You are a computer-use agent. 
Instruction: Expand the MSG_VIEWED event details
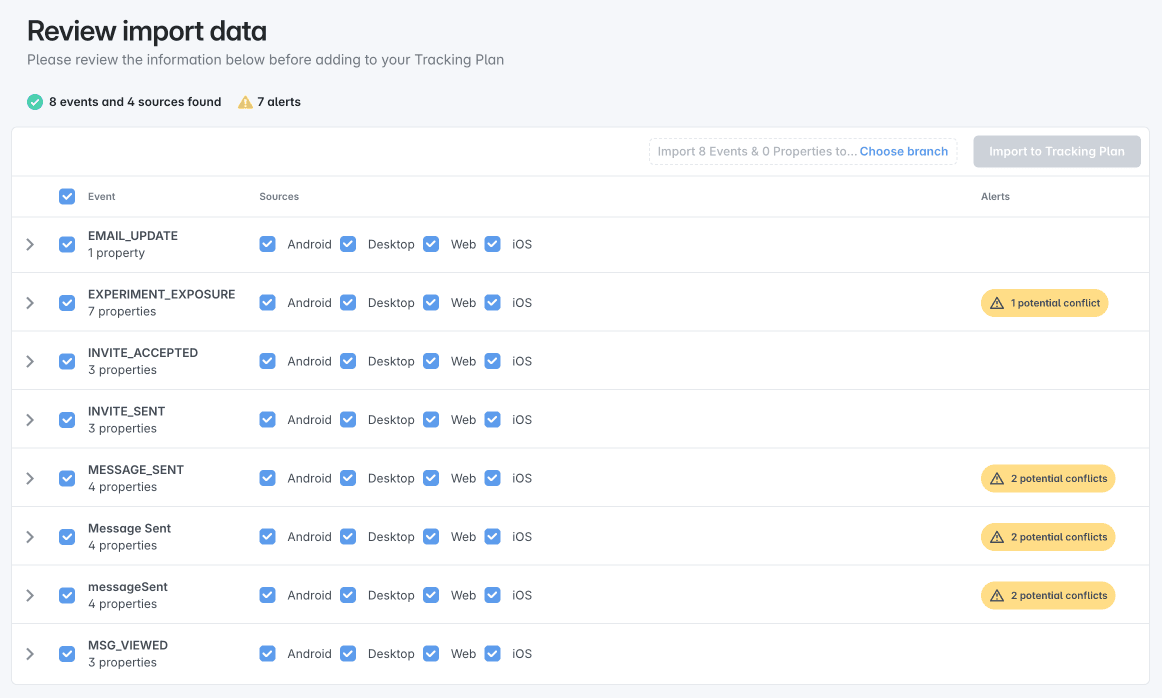coord(30,653)
